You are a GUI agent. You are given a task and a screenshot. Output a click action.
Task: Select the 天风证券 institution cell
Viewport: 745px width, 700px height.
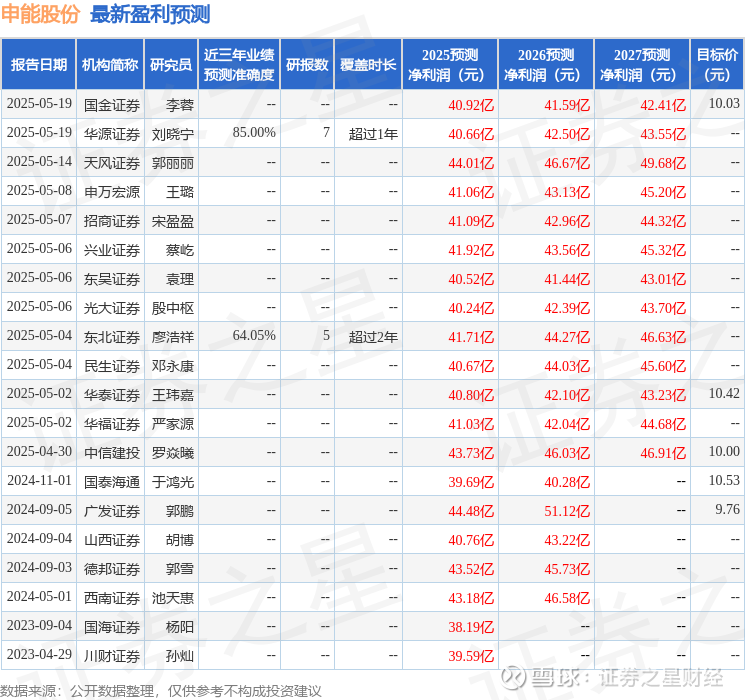[x=112, y=163]
